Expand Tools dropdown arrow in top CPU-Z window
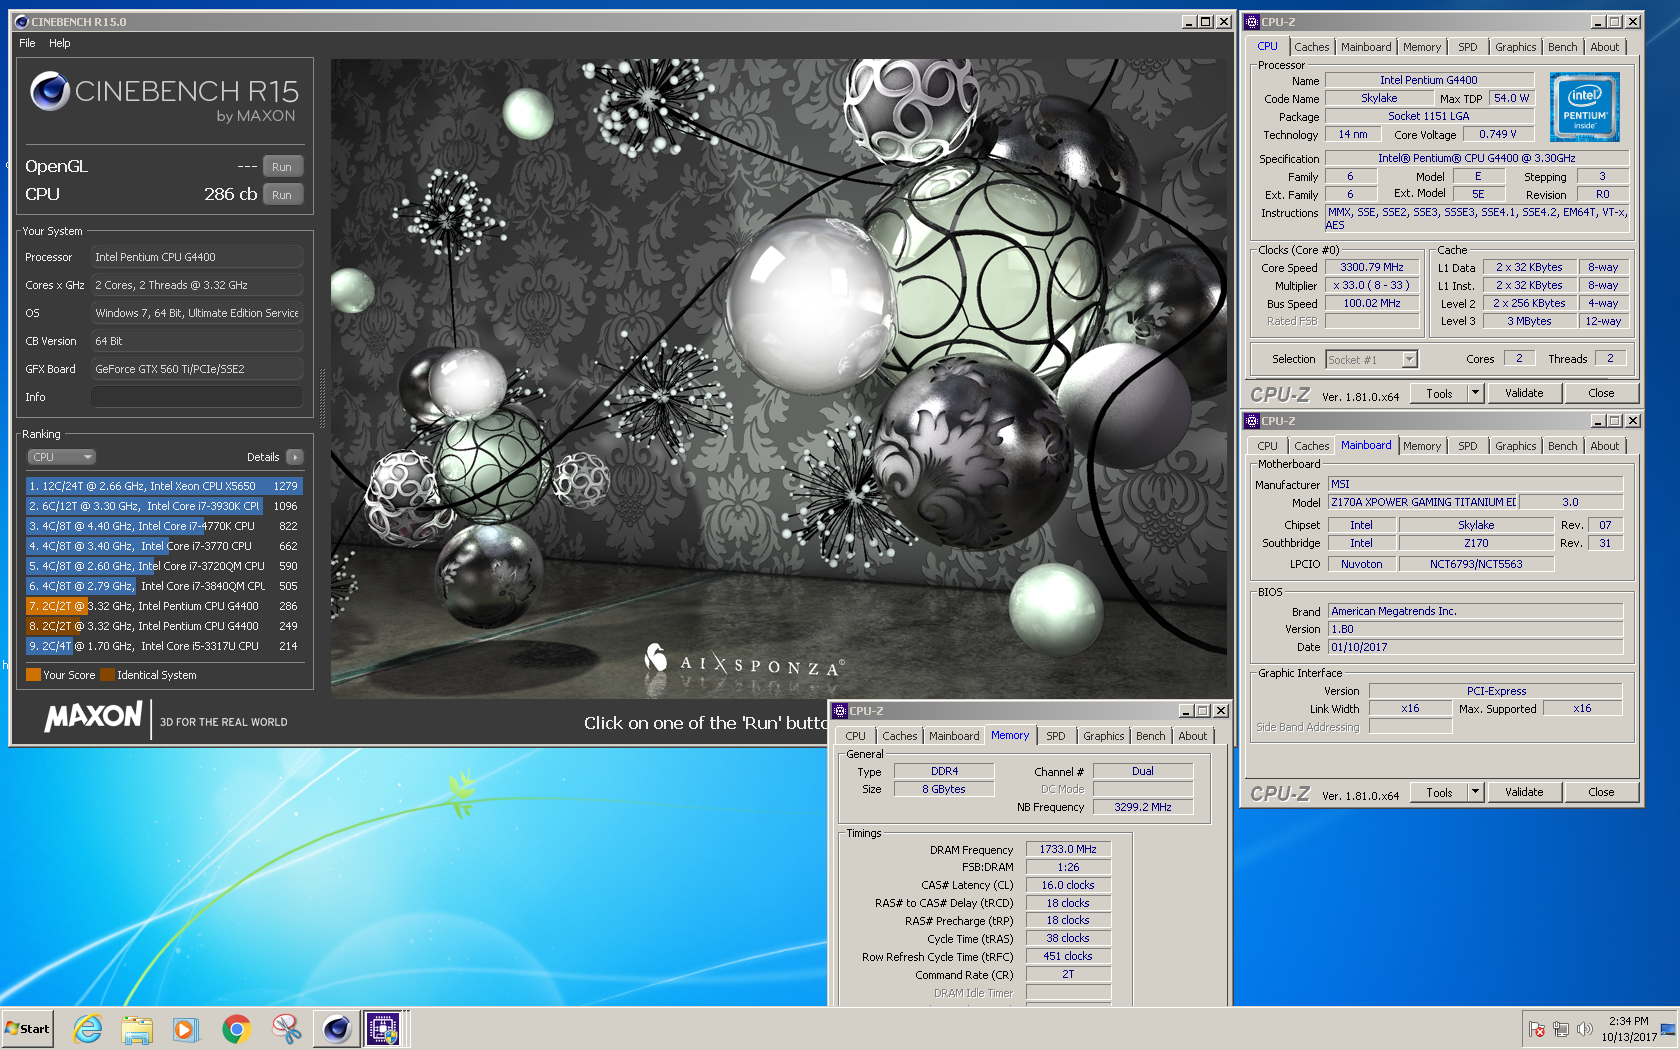Viewport: 1680px width, 1050px height. pos(1475,393)
